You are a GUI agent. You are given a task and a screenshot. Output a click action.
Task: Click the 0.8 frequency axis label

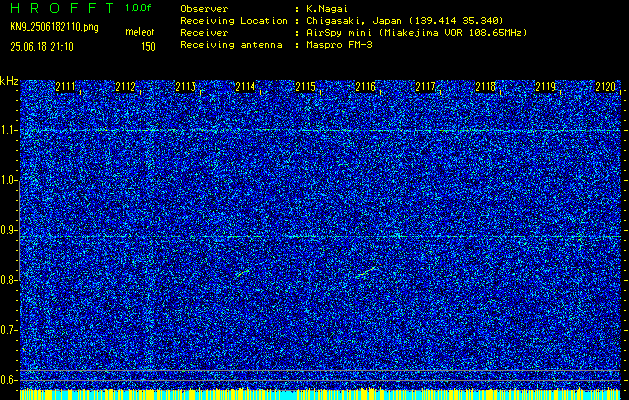pos(8,280)
